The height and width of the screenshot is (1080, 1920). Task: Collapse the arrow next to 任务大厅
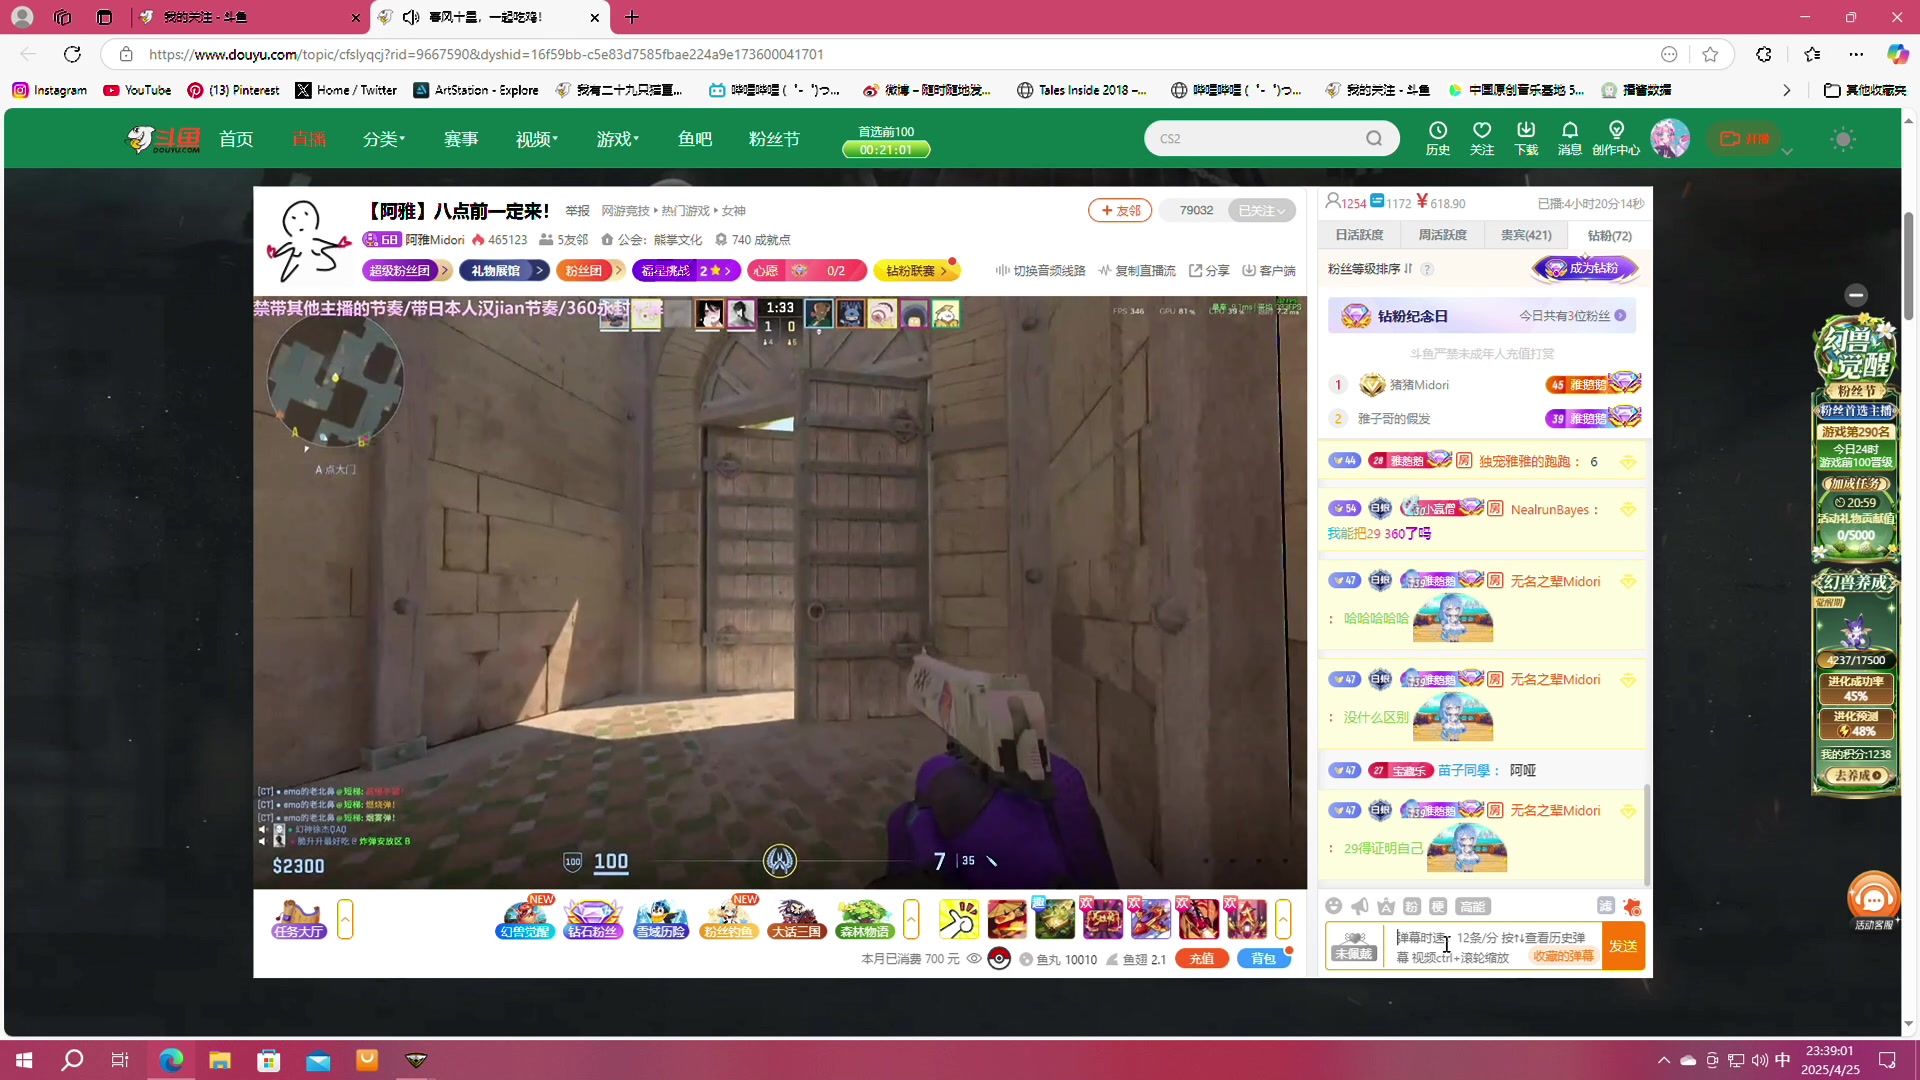(345, 919)
